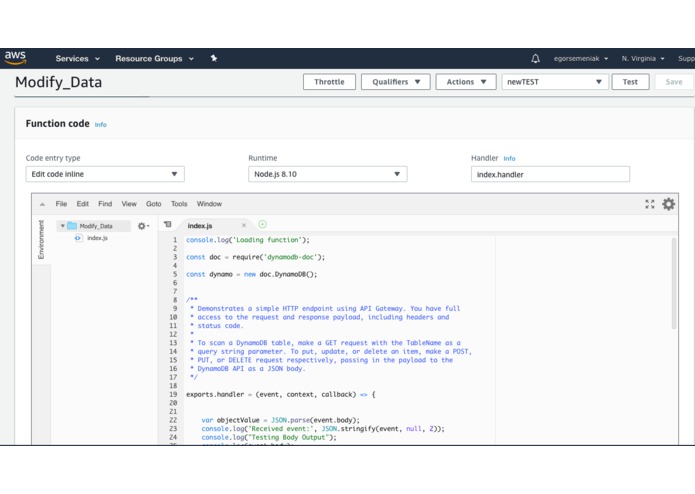Click the Handler input field index.handler

tap(550, 174)
